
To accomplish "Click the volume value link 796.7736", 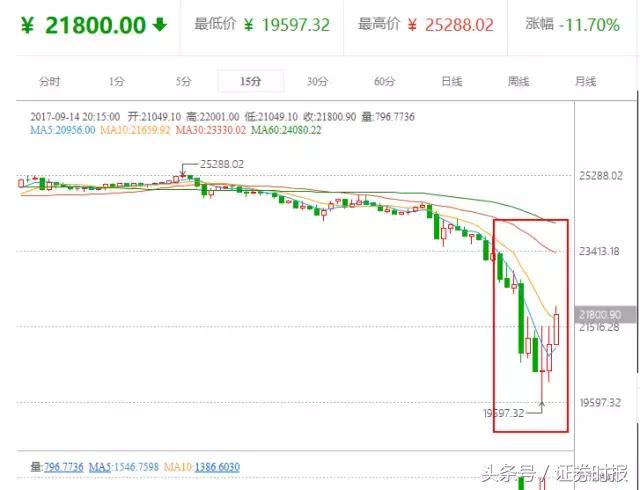I will pos(63,467).
